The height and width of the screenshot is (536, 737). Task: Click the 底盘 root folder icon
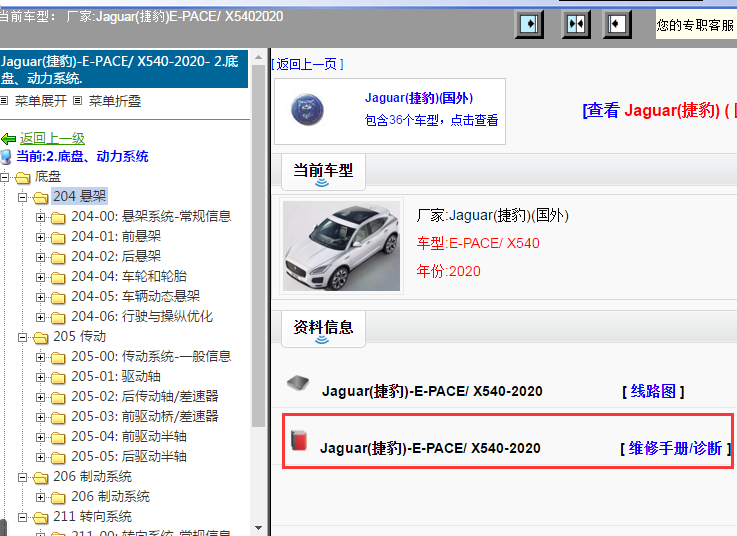pyautogui.click(x=22, y=178)
